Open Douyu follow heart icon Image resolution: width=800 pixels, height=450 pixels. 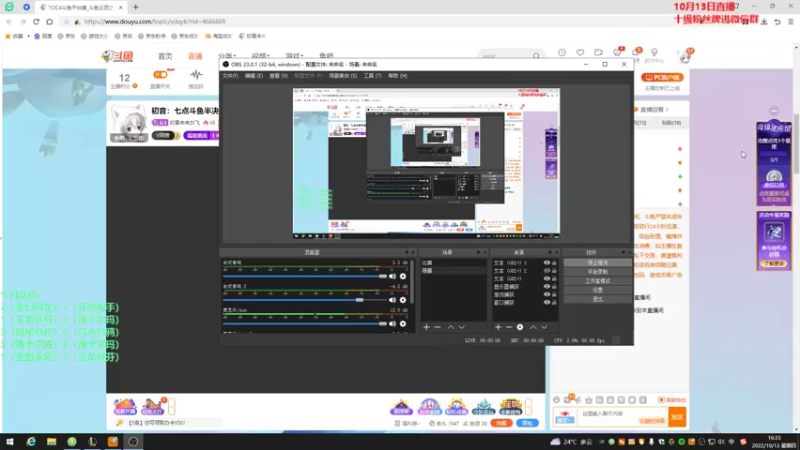580,53
